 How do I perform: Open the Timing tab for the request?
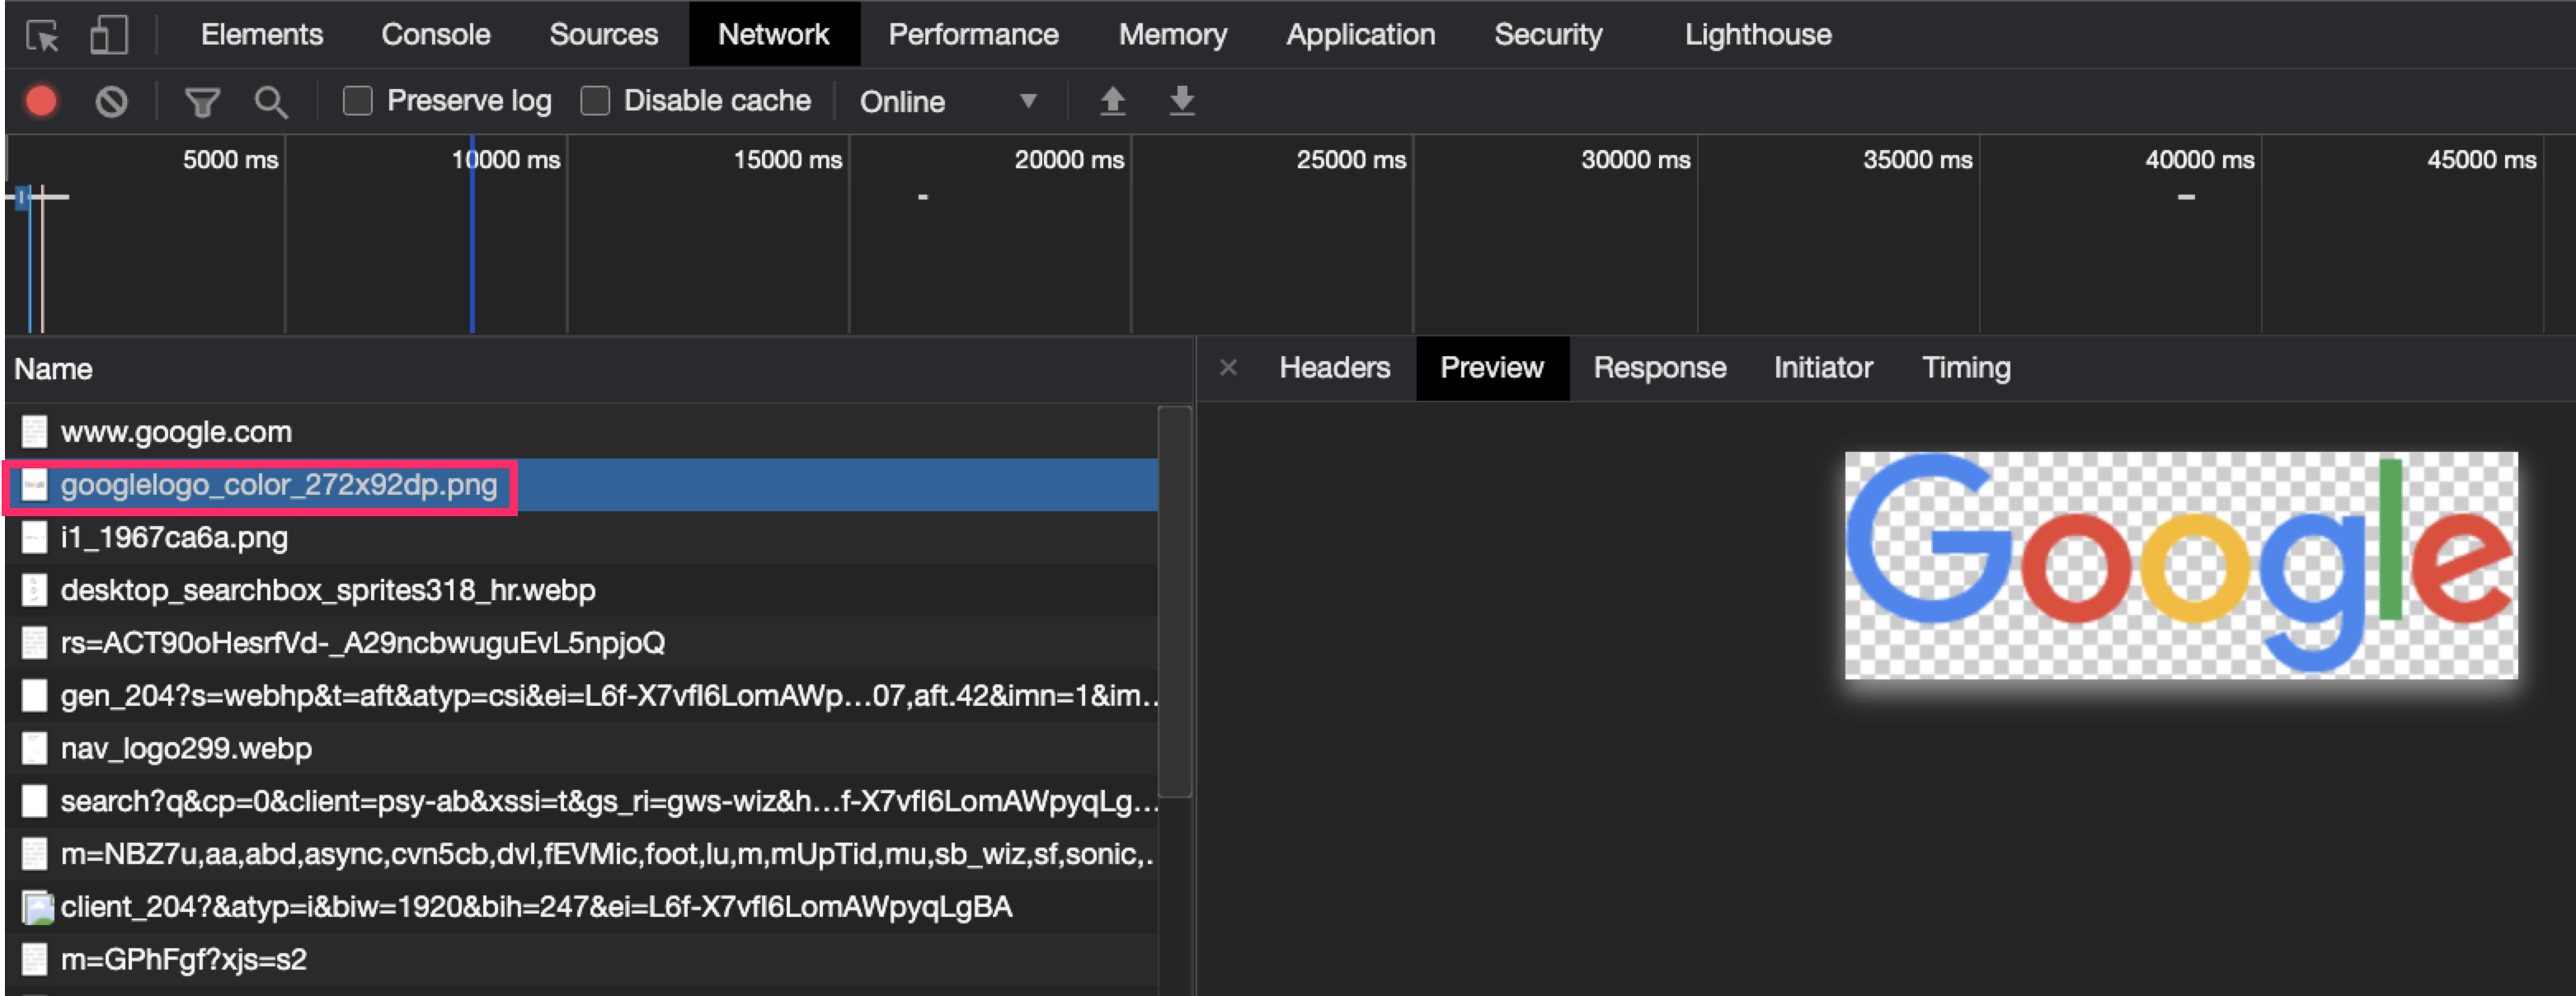(1965, 368)
